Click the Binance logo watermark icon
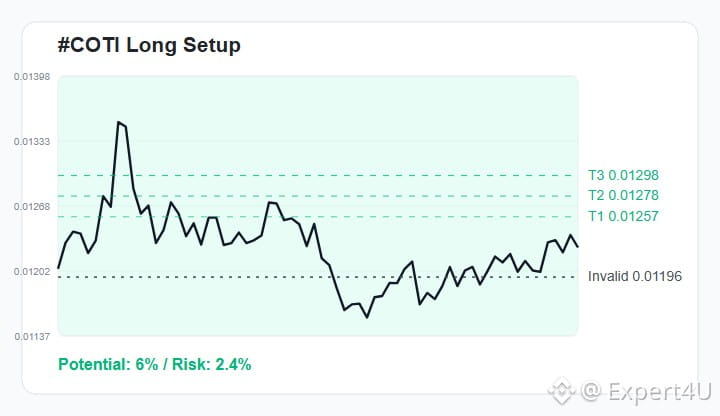 click(x=562, y=391)
